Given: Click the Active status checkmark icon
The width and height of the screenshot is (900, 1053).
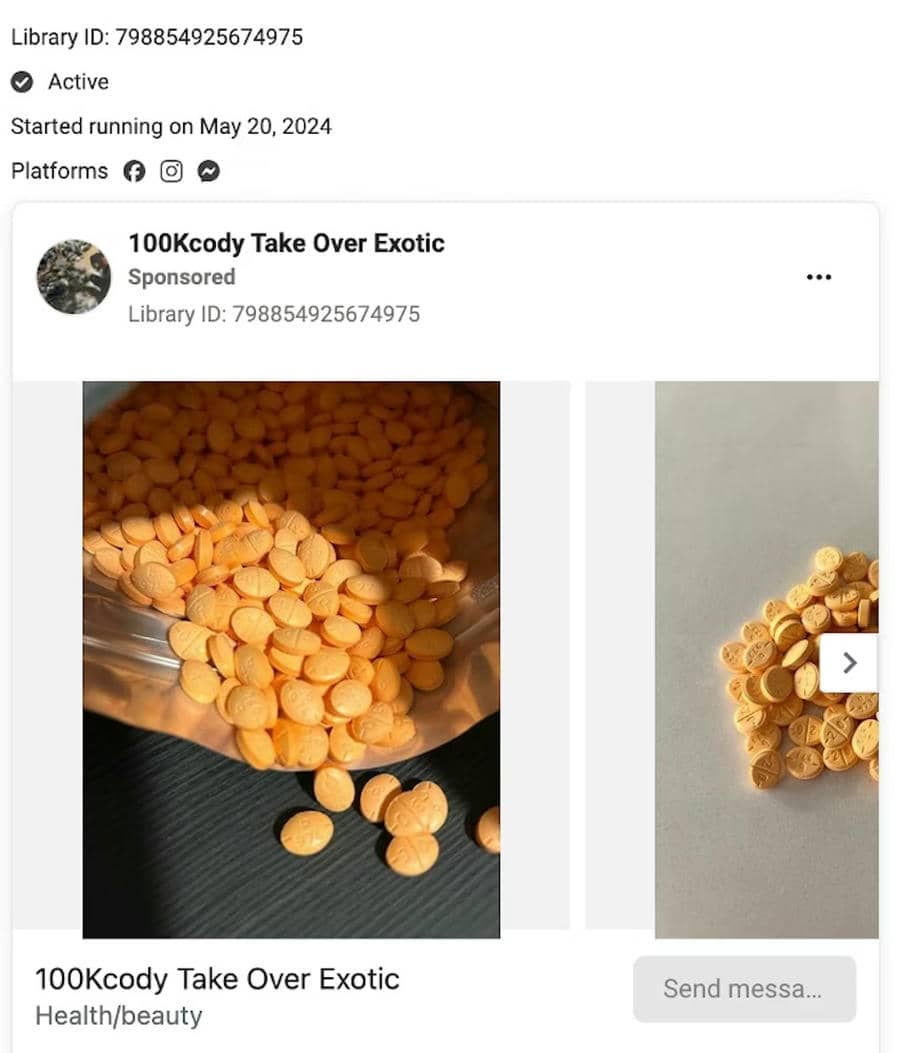Looking at the screenshot, I should pyautogui.click(x=22, y=82).
